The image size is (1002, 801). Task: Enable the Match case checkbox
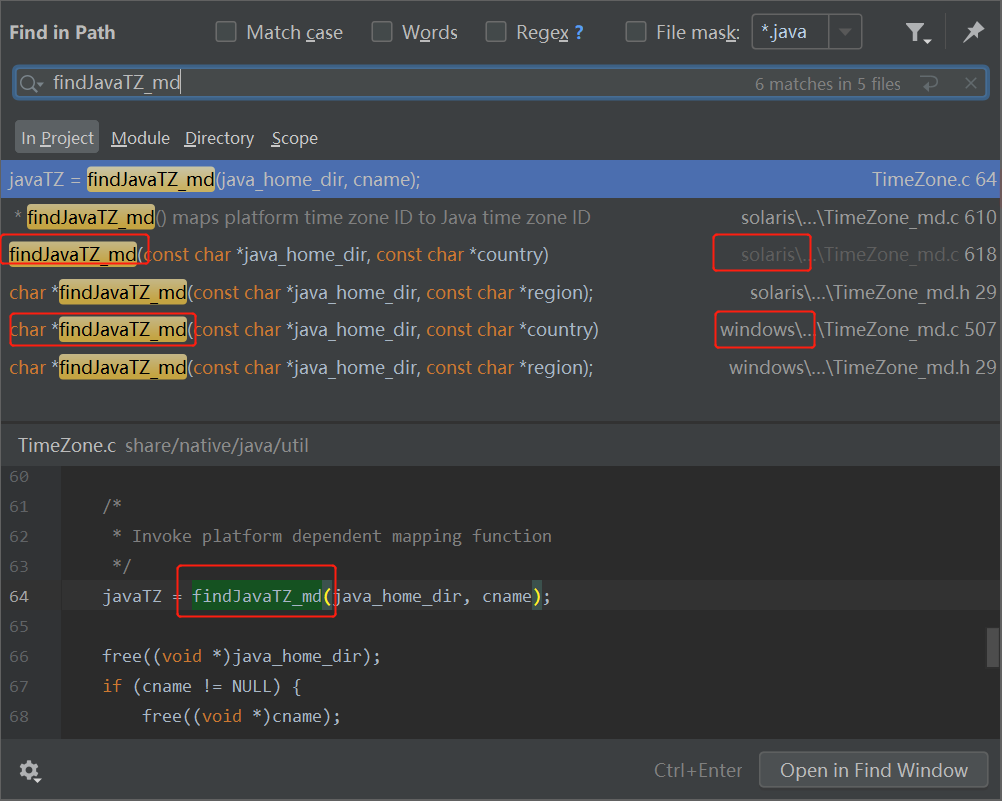[226, 32]
